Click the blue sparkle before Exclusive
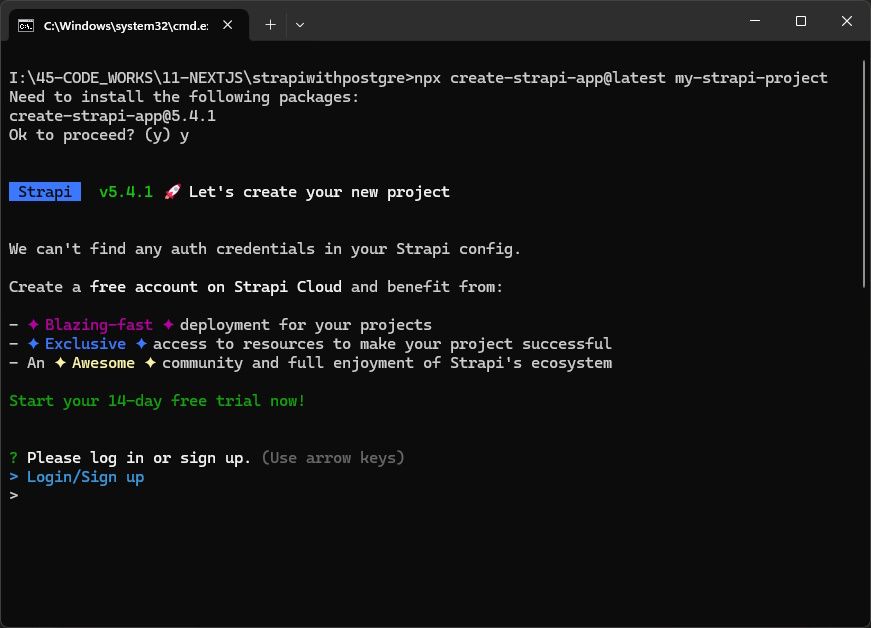This screenshot has width=871, height=628. [x=33, y=344]
